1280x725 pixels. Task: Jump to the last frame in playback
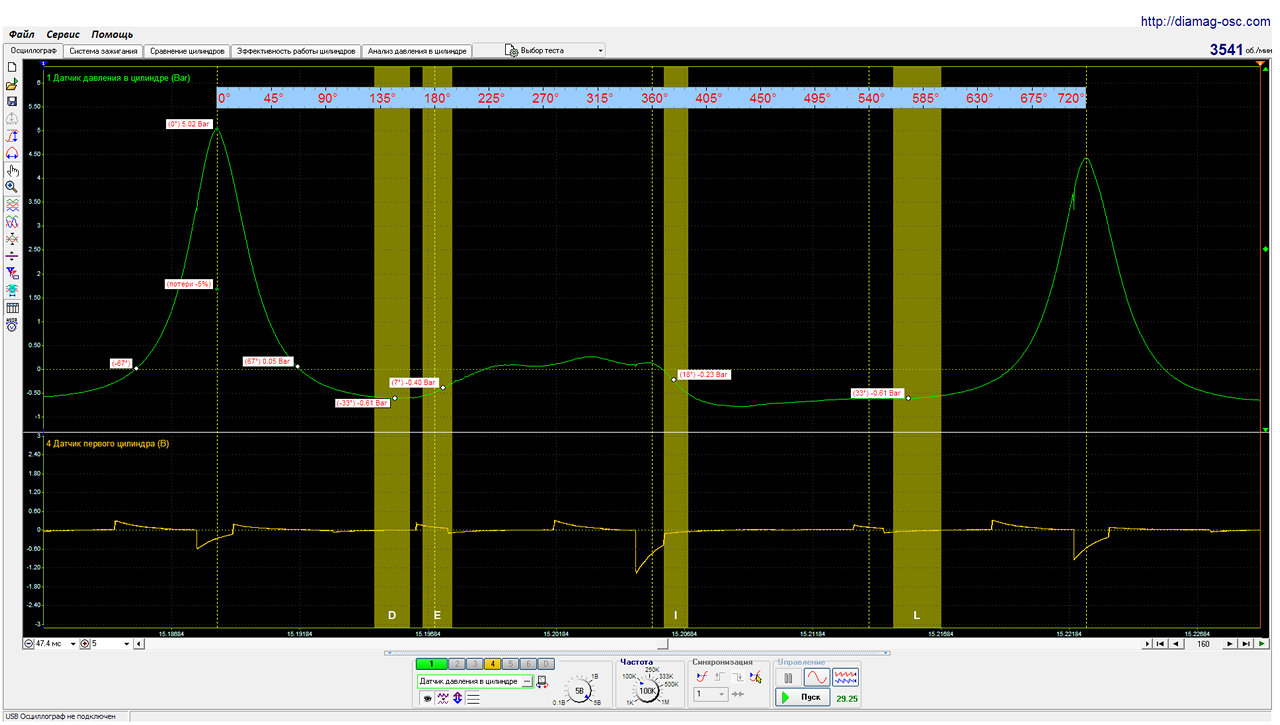pos(1247,644)
